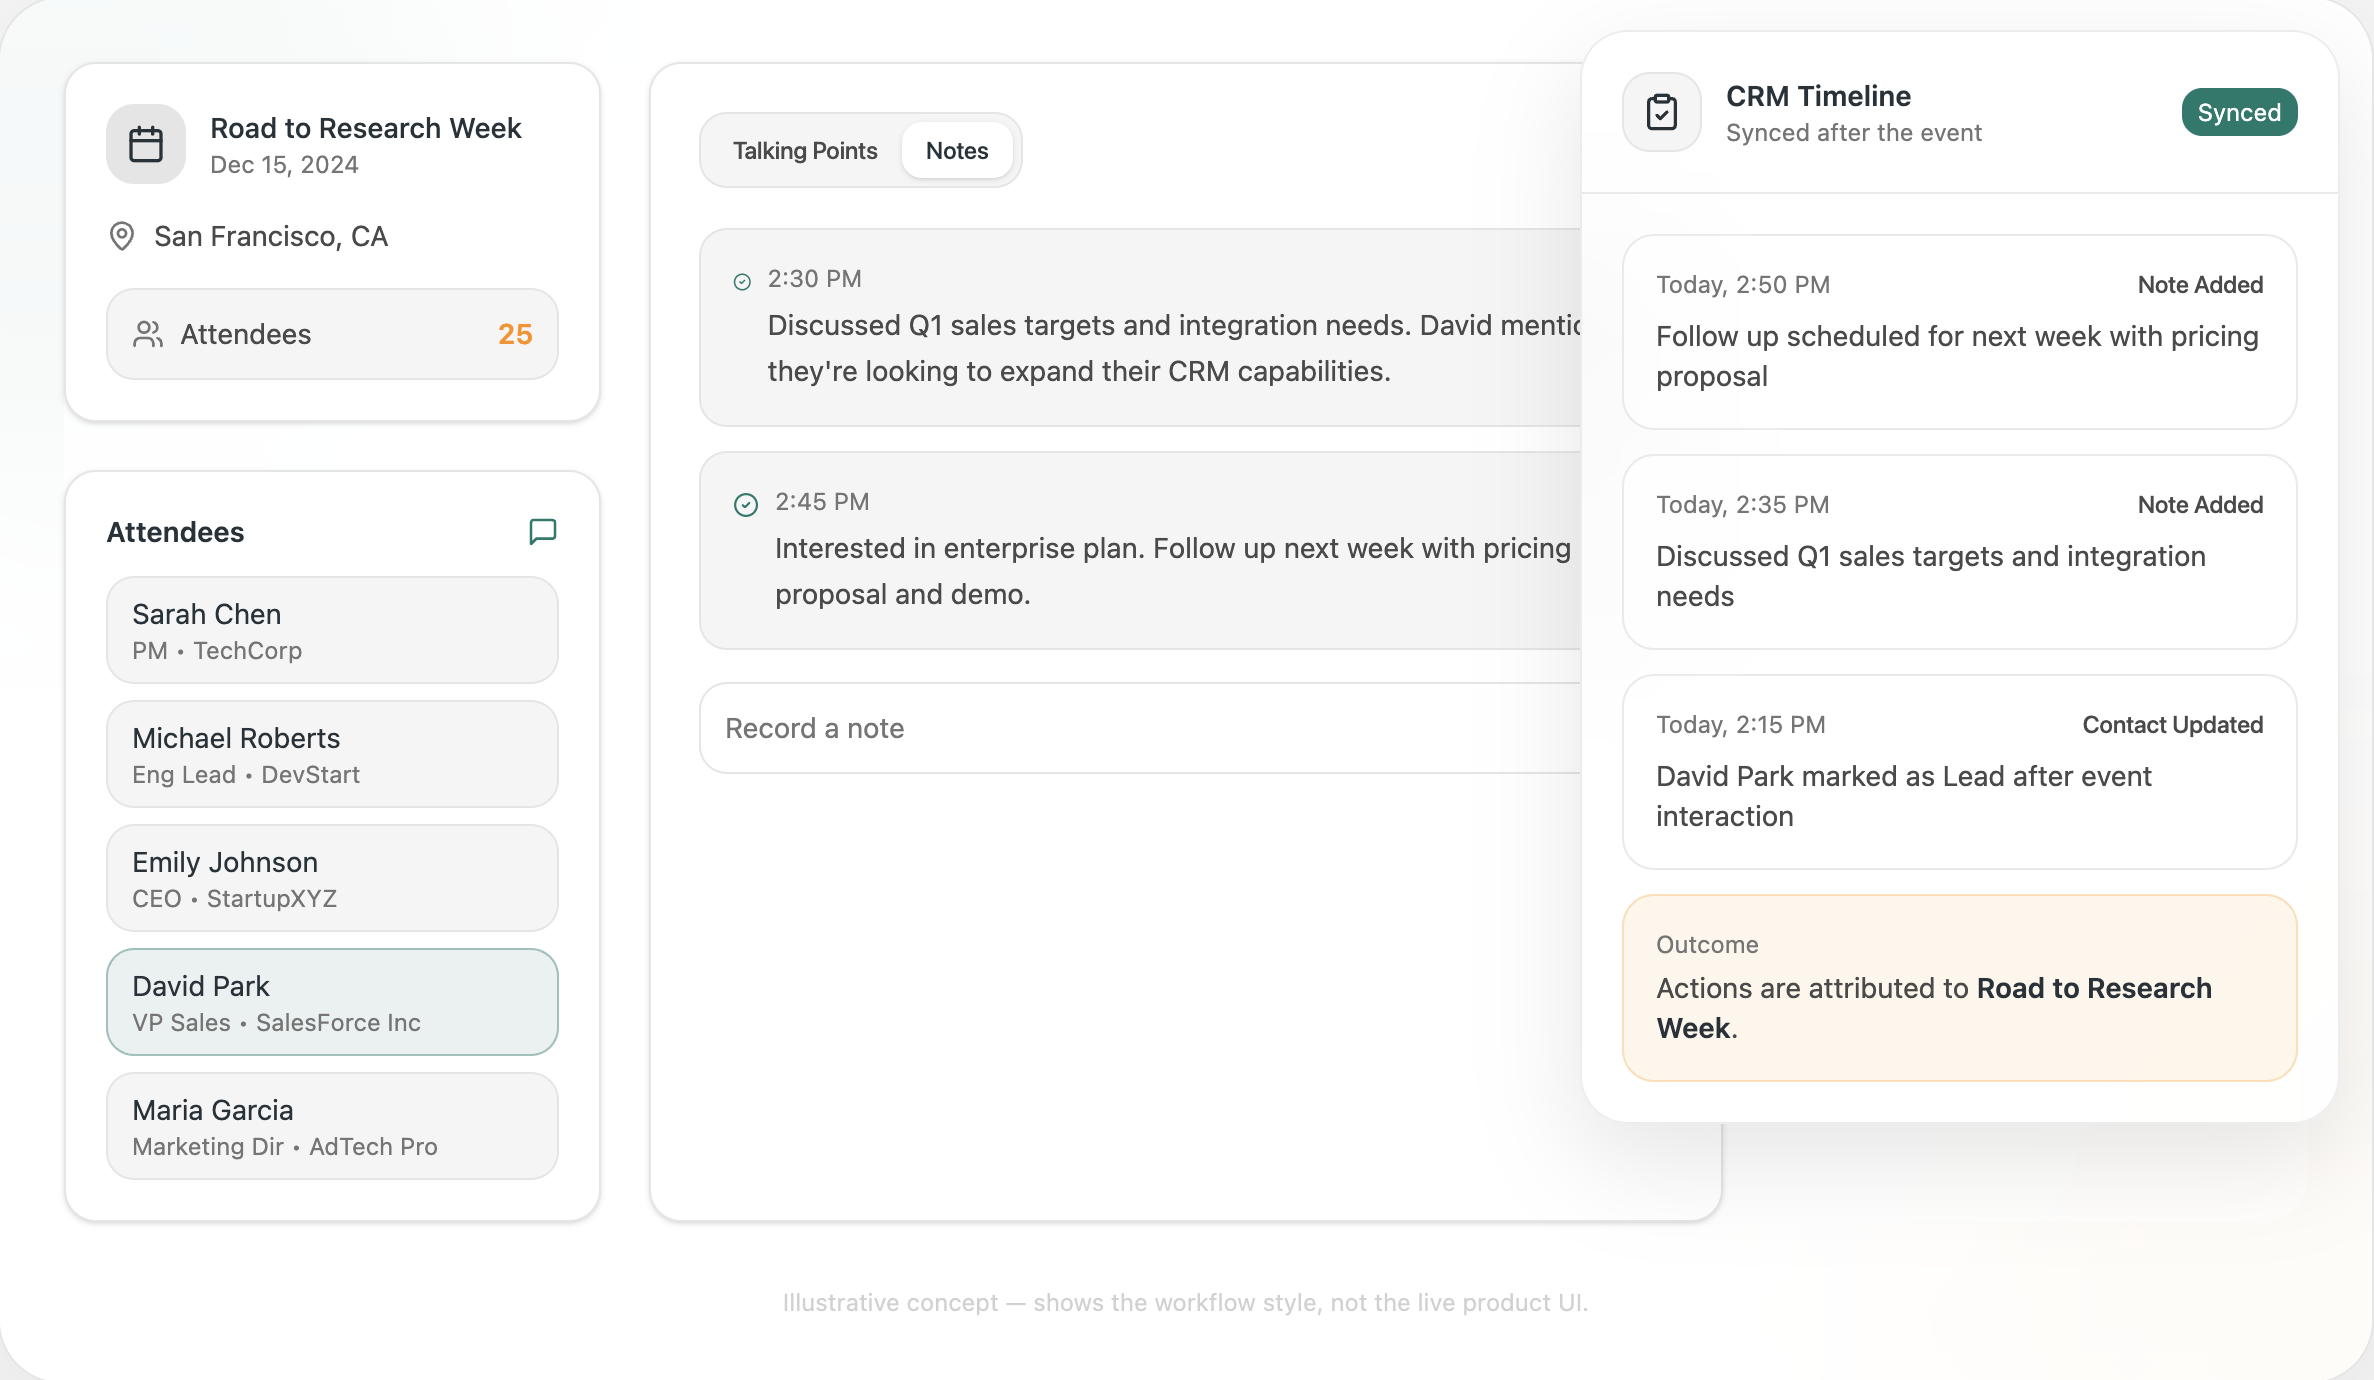Viewport: 2374px width, 1380px height.
Task: Open the 2:15 PM Contact Updated entry
Action: tap(1958, 772)
